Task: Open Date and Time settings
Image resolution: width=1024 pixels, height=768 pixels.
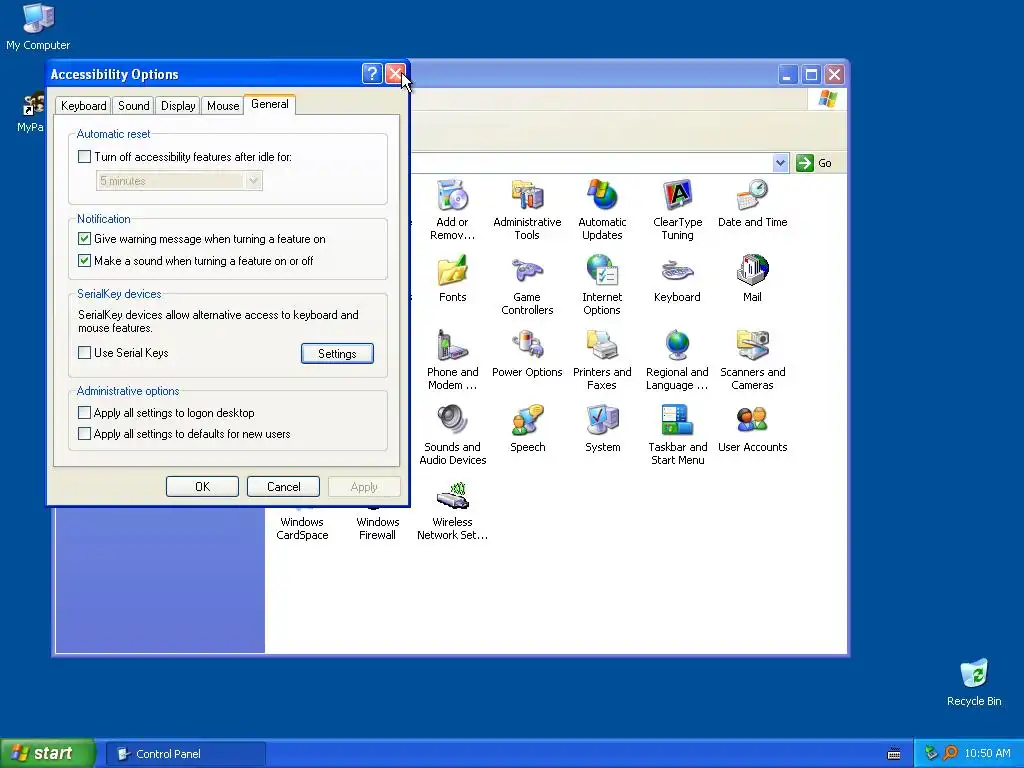Action: (x=752, y=202)
